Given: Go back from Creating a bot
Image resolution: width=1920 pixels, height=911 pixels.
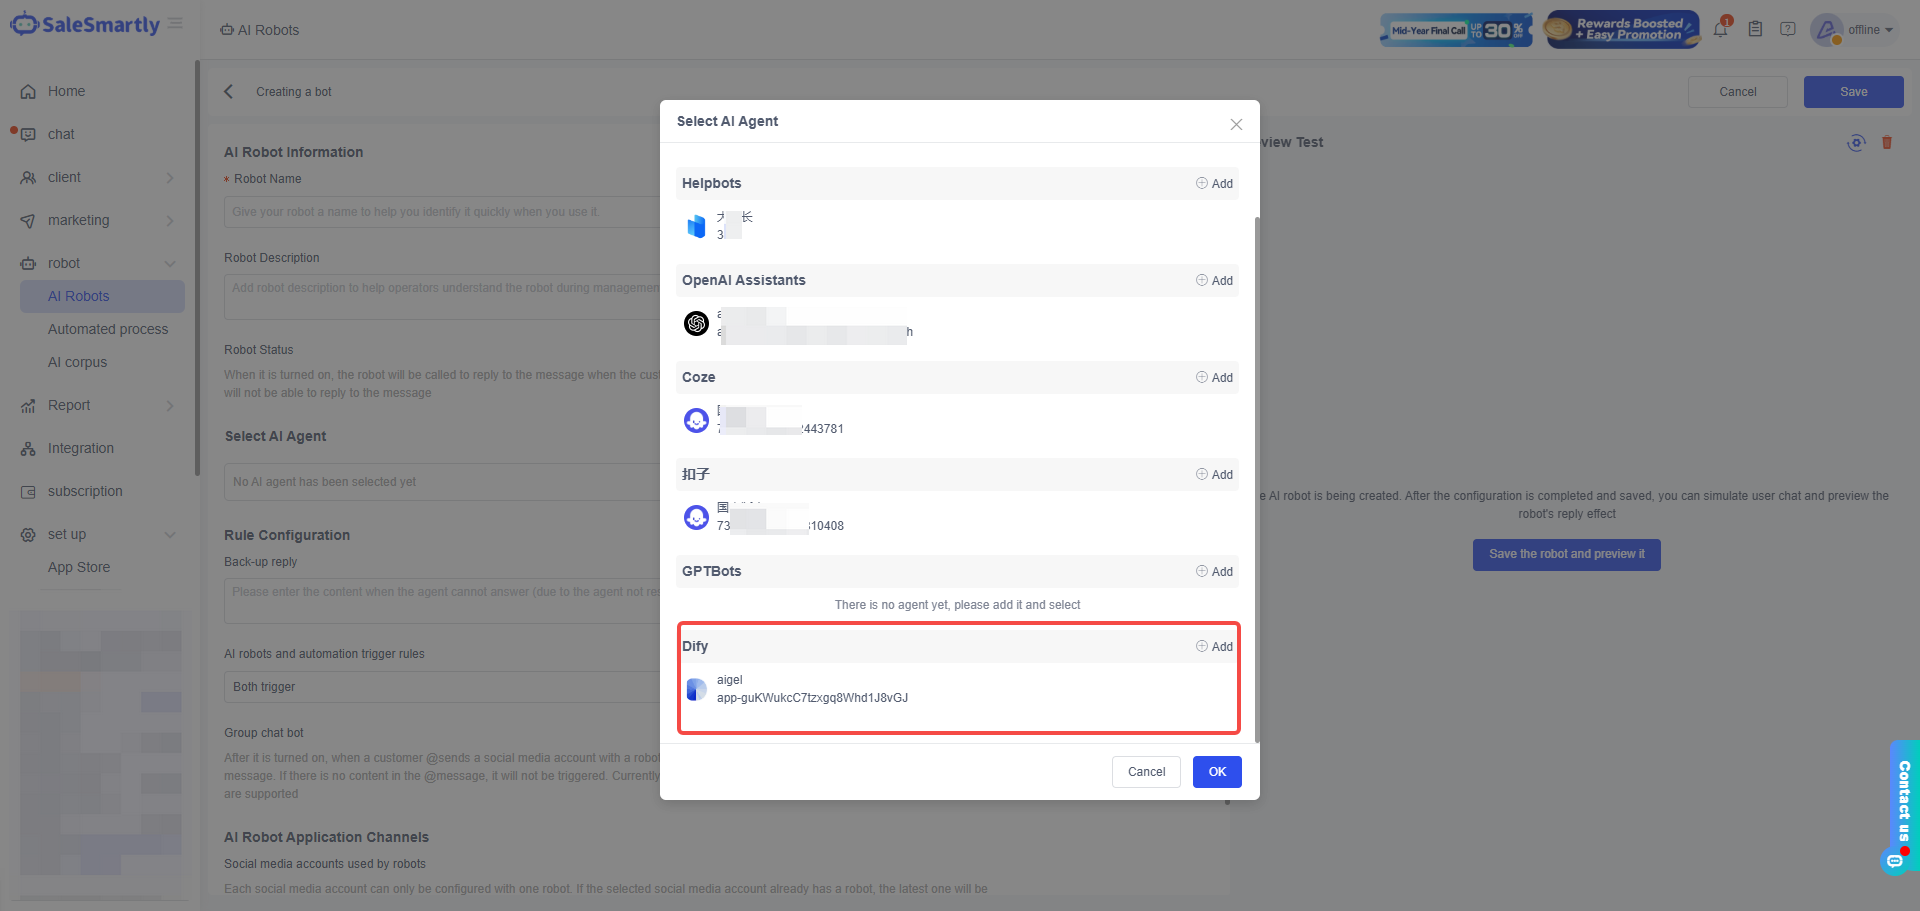Looking at the screenshot, I should 229,92.
